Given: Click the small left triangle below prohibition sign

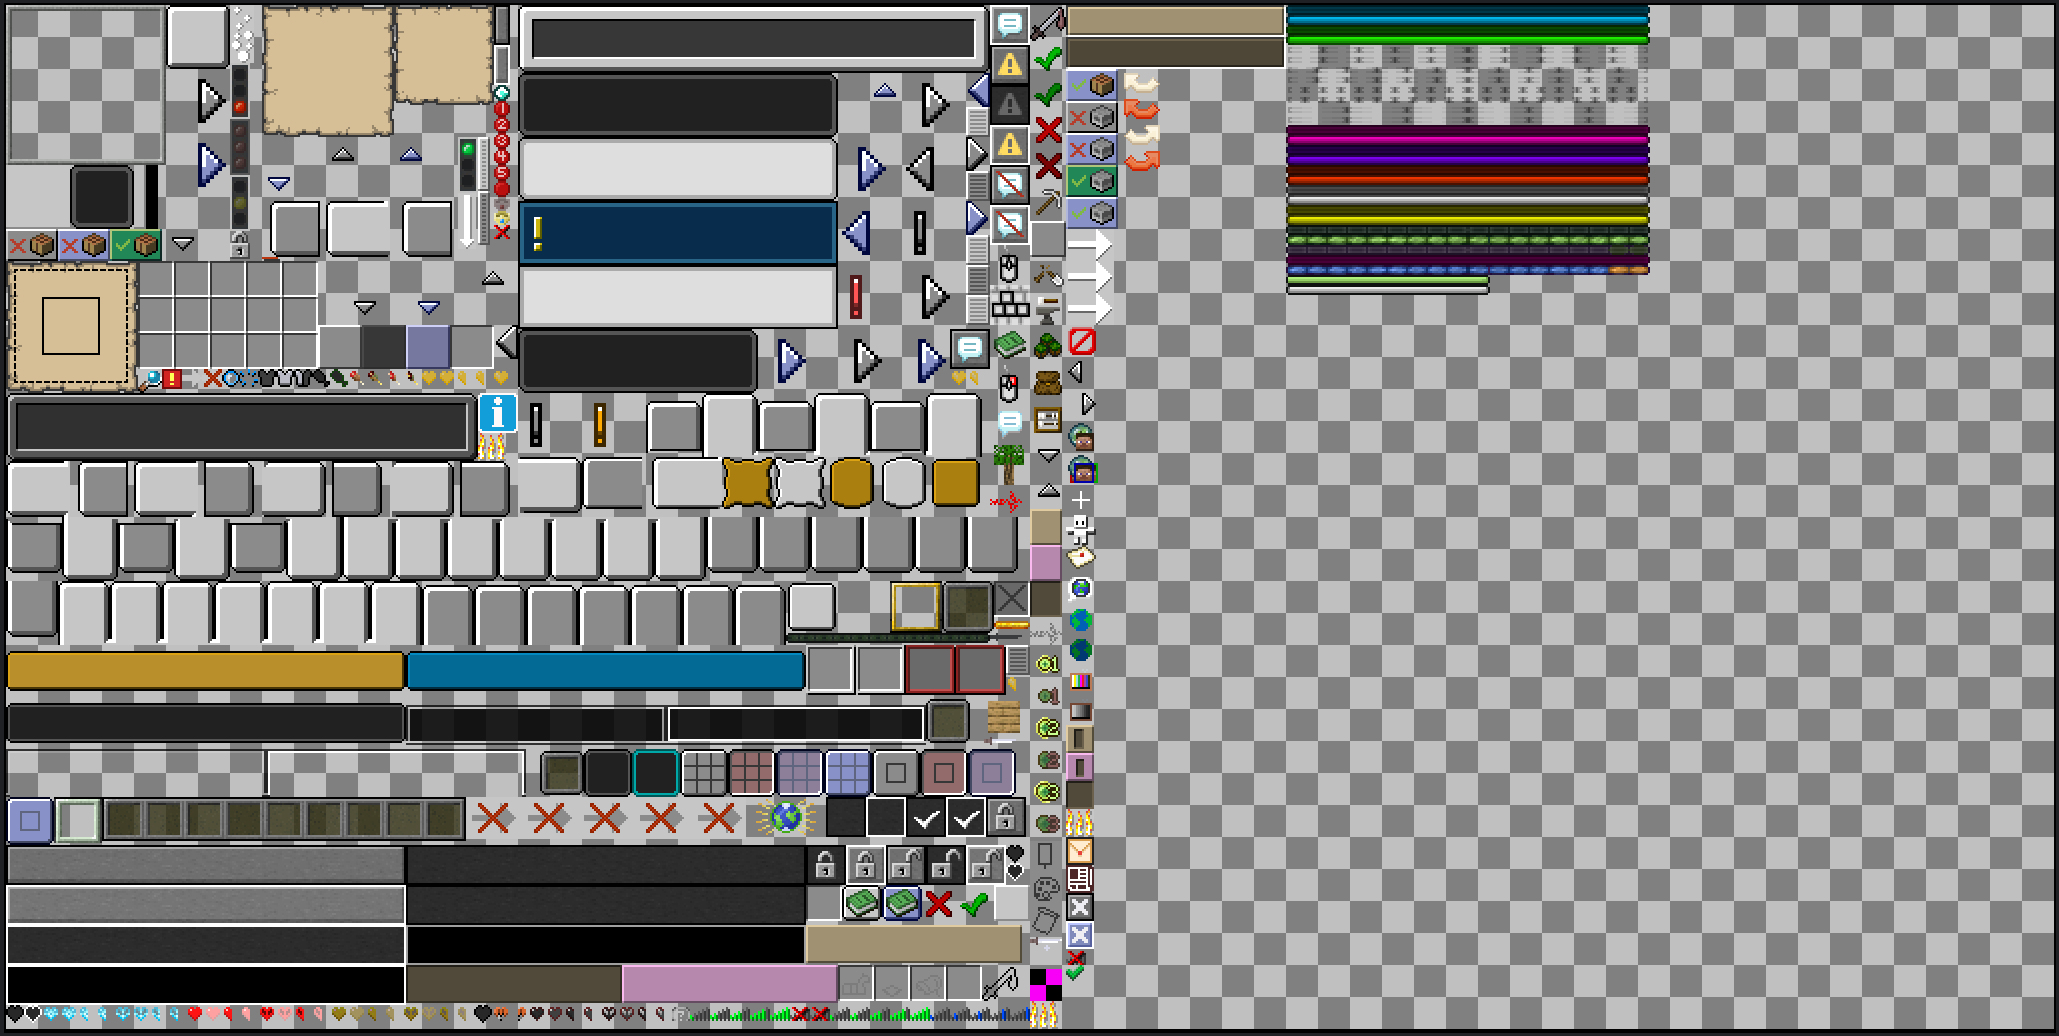Looking at the screenshot, I should [1076, 372].
